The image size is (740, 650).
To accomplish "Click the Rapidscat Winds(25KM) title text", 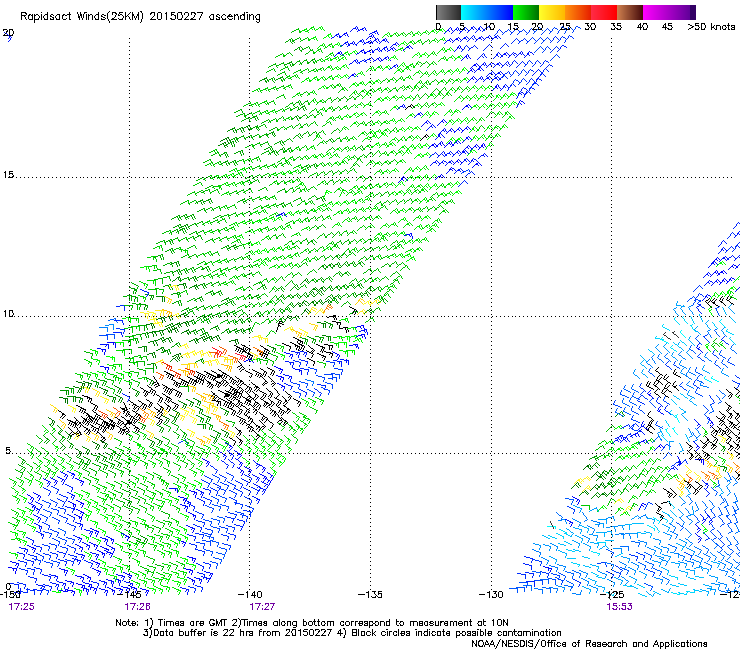I will pyautogui.click(x=140, y=17).
